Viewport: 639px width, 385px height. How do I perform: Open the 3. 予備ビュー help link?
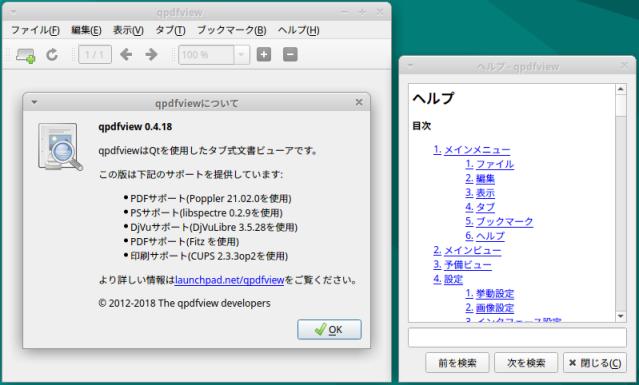point(462,264)
